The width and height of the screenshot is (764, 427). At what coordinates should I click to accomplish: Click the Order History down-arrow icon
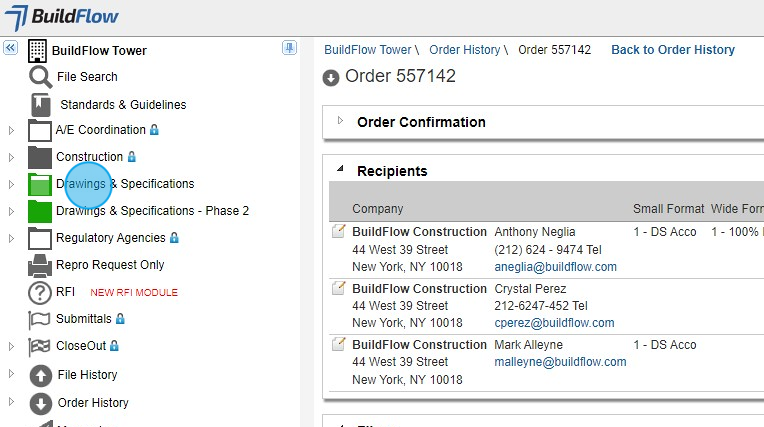pos(41,403)
